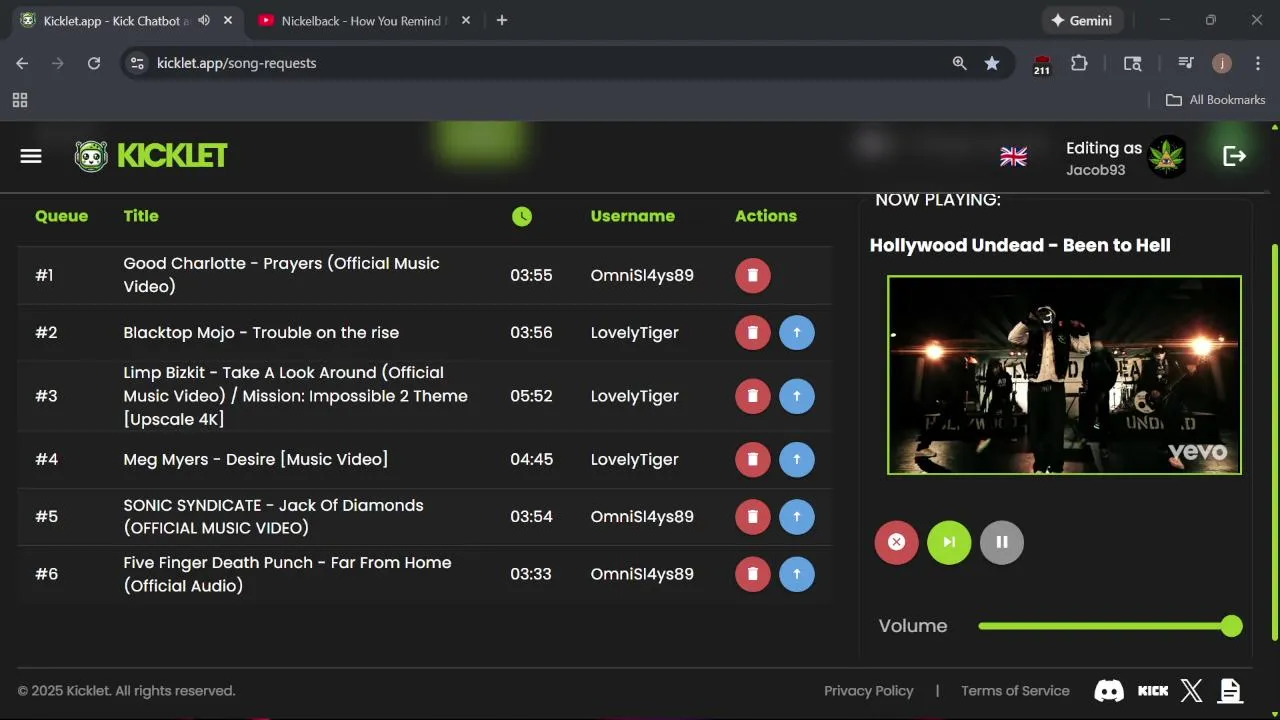Viewport: 1280px width, 720px height.
Task: Adjust the Volume slider
Action: coord(1110,626)
